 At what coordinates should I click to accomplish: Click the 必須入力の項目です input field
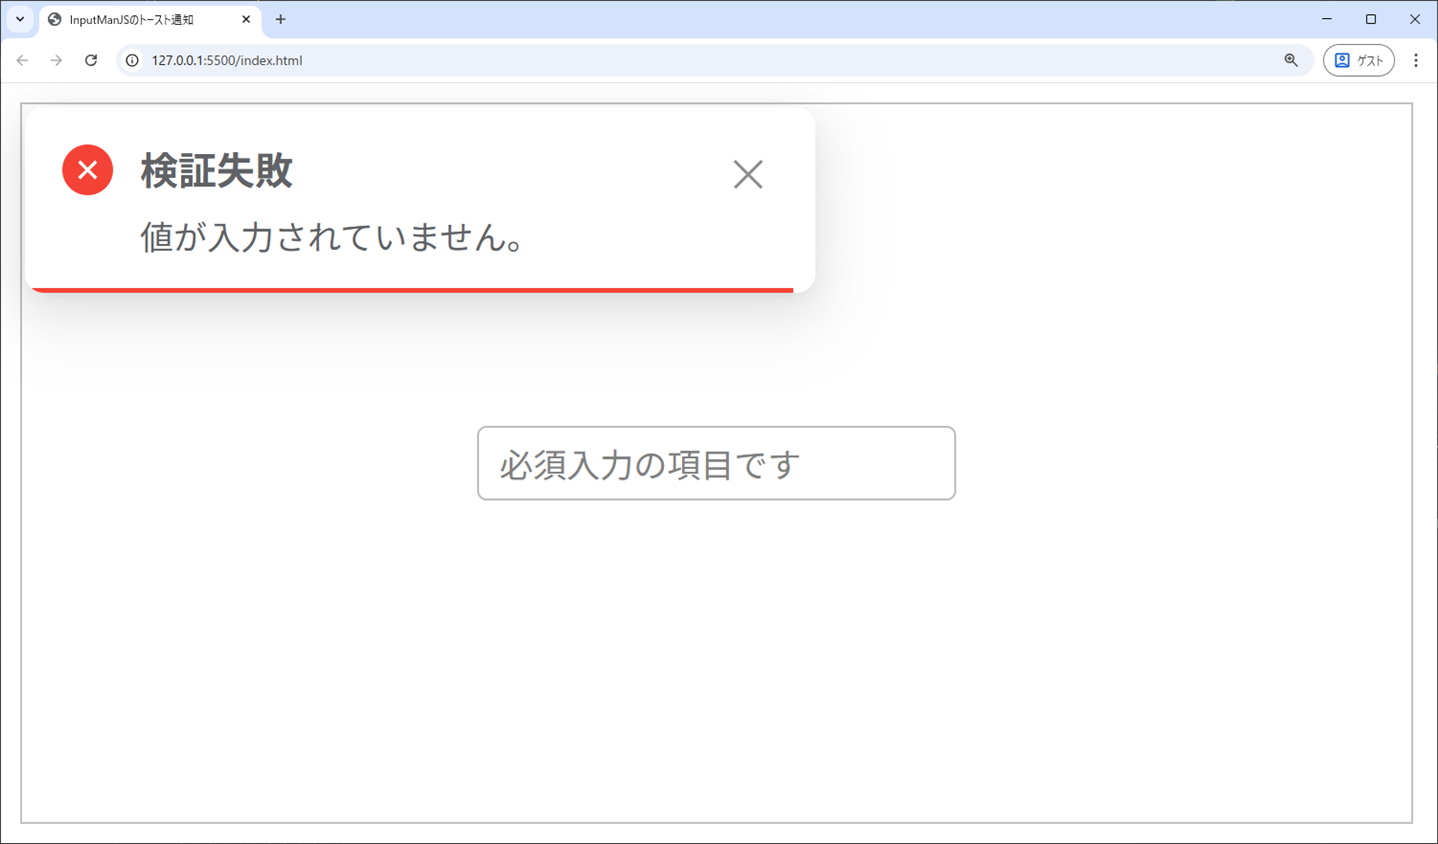point(716,463)
